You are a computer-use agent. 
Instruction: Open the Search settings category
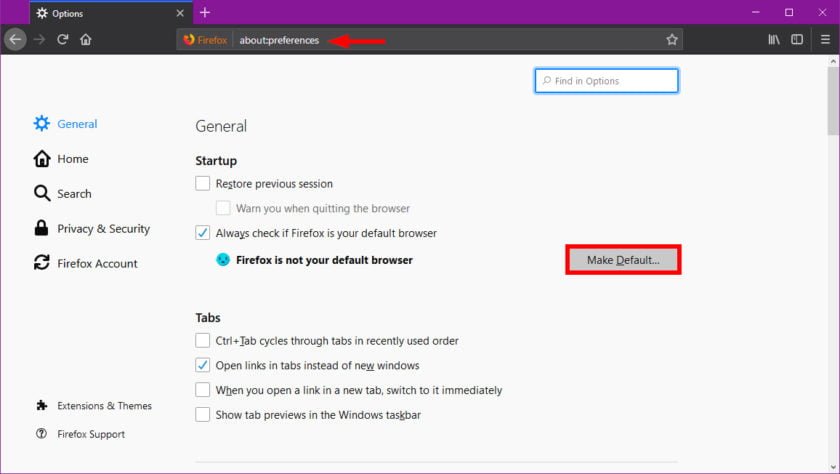(74, 194)
